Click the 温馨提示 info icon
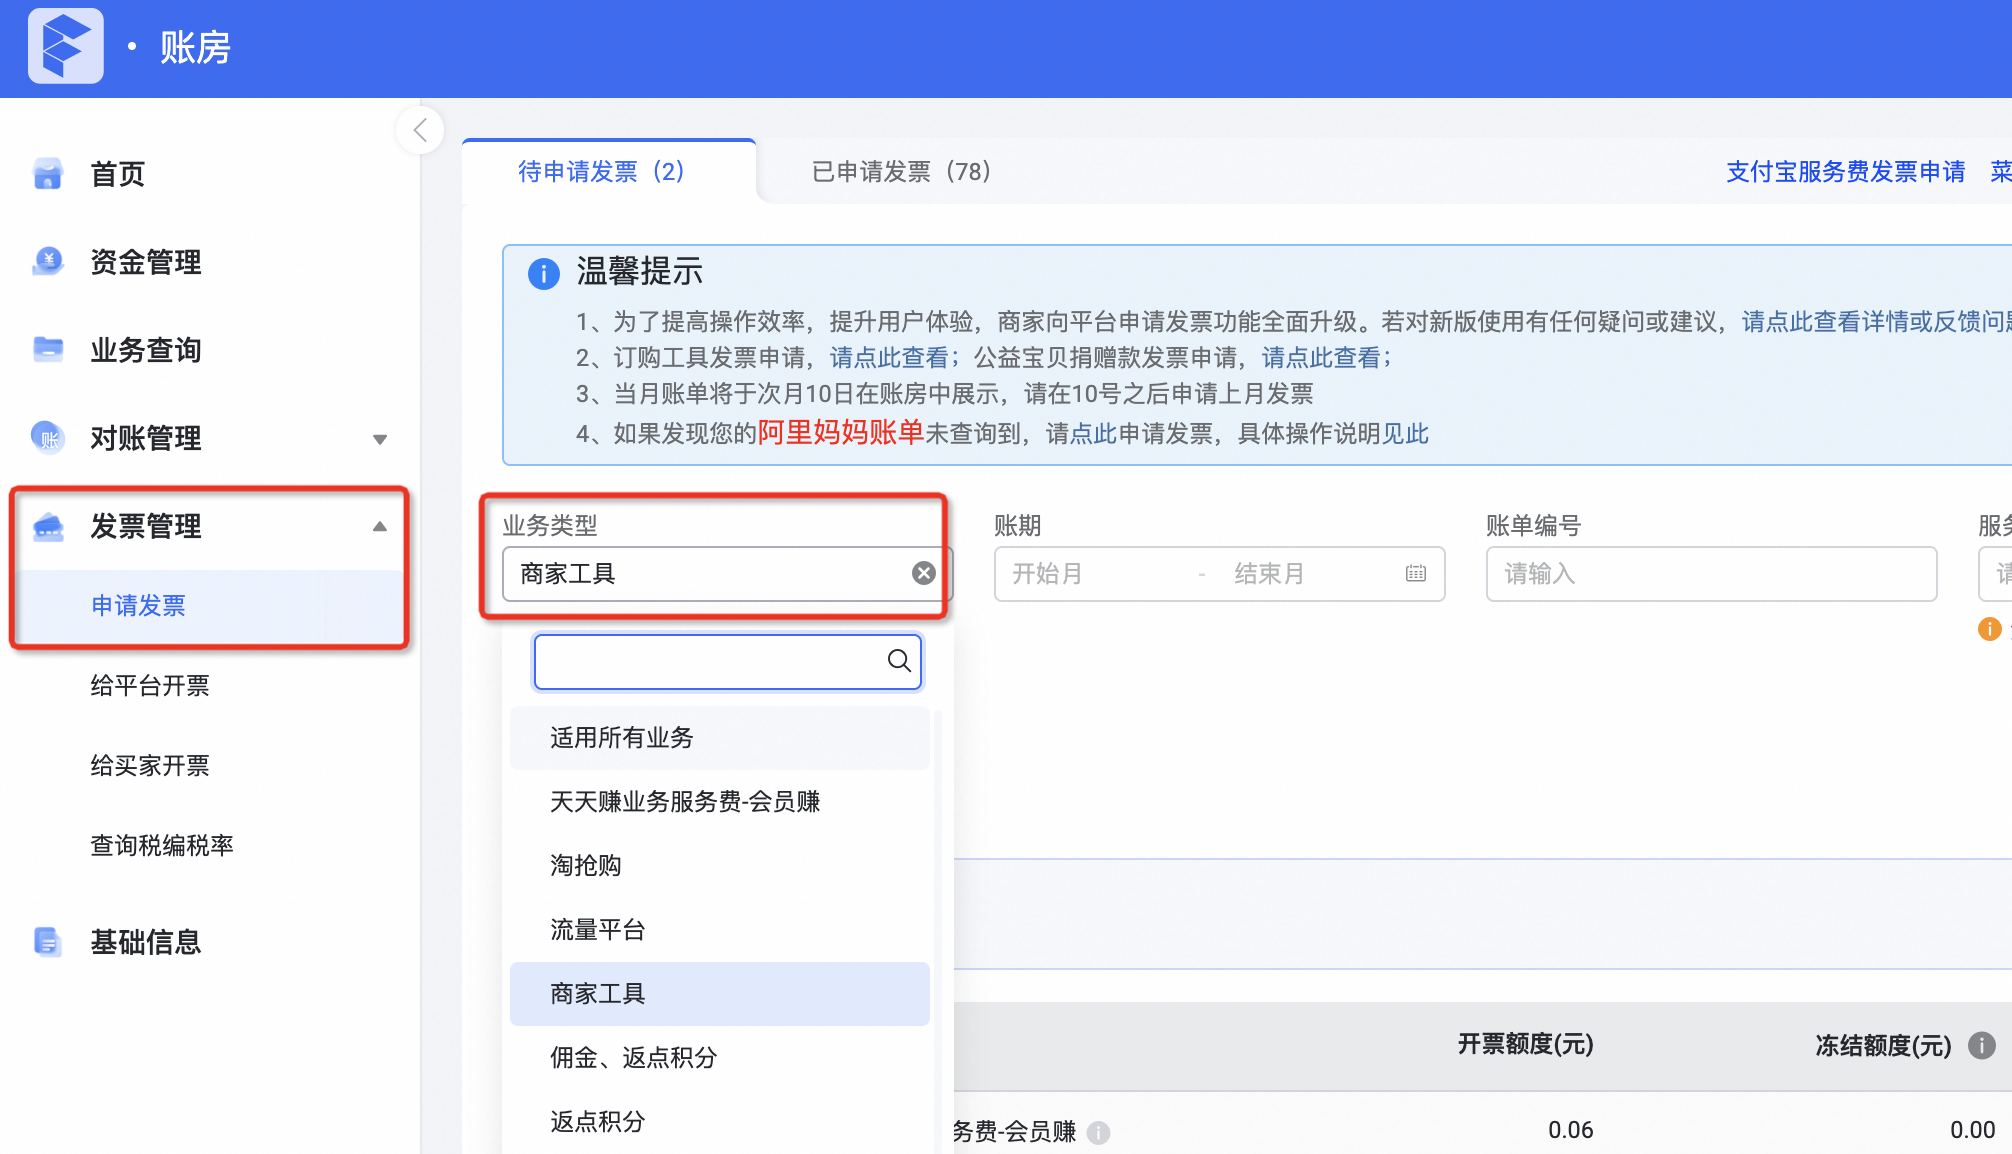The image size is (2012, 1154). click(x=543, y=273)
